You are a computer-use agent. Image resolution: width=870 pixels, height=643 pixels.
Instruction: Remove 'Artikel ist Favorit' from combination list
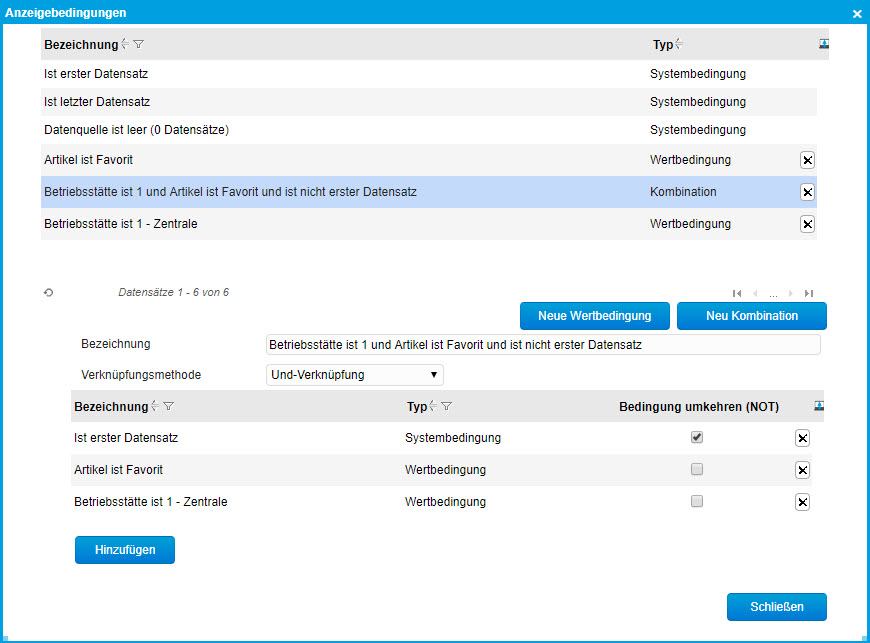point(802,470)
